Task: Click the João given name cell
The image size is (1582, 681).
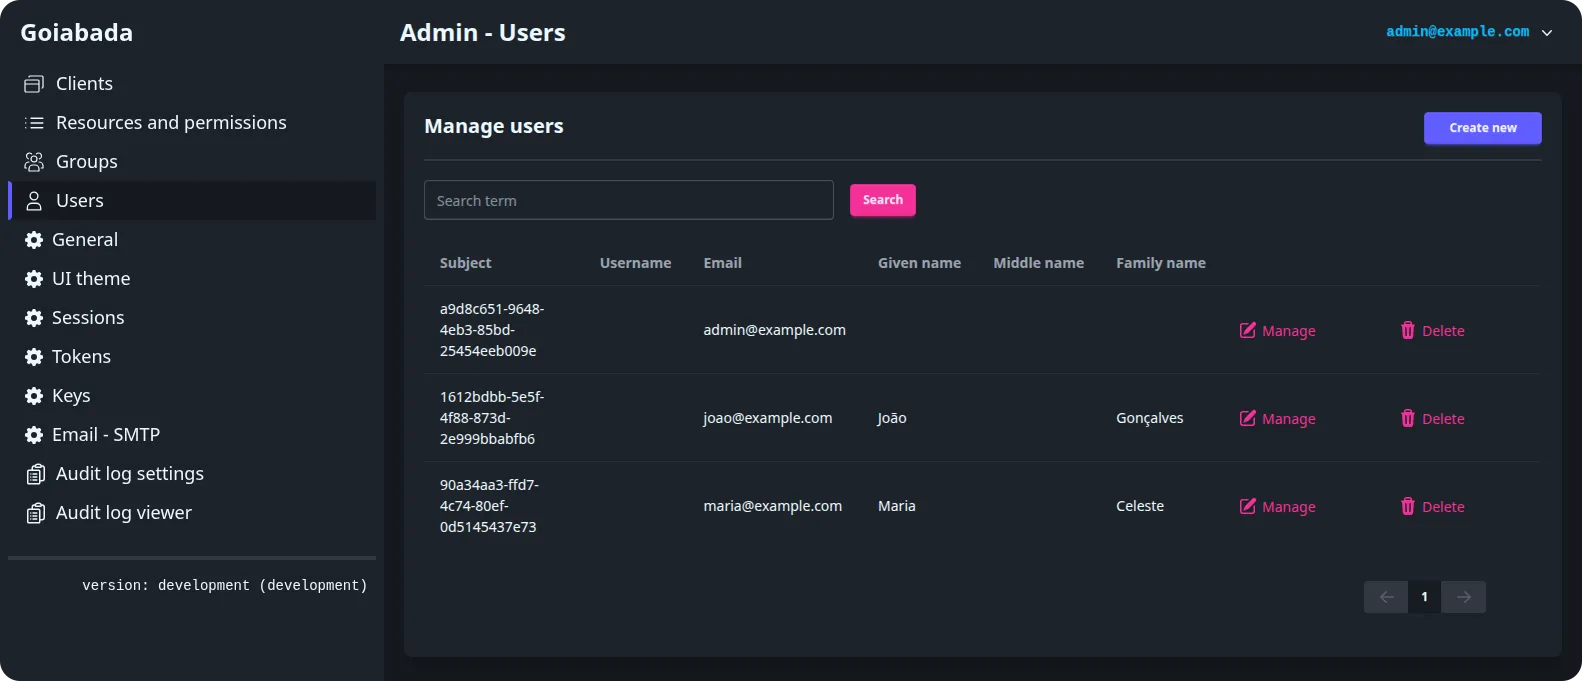Action: (892, 418)
